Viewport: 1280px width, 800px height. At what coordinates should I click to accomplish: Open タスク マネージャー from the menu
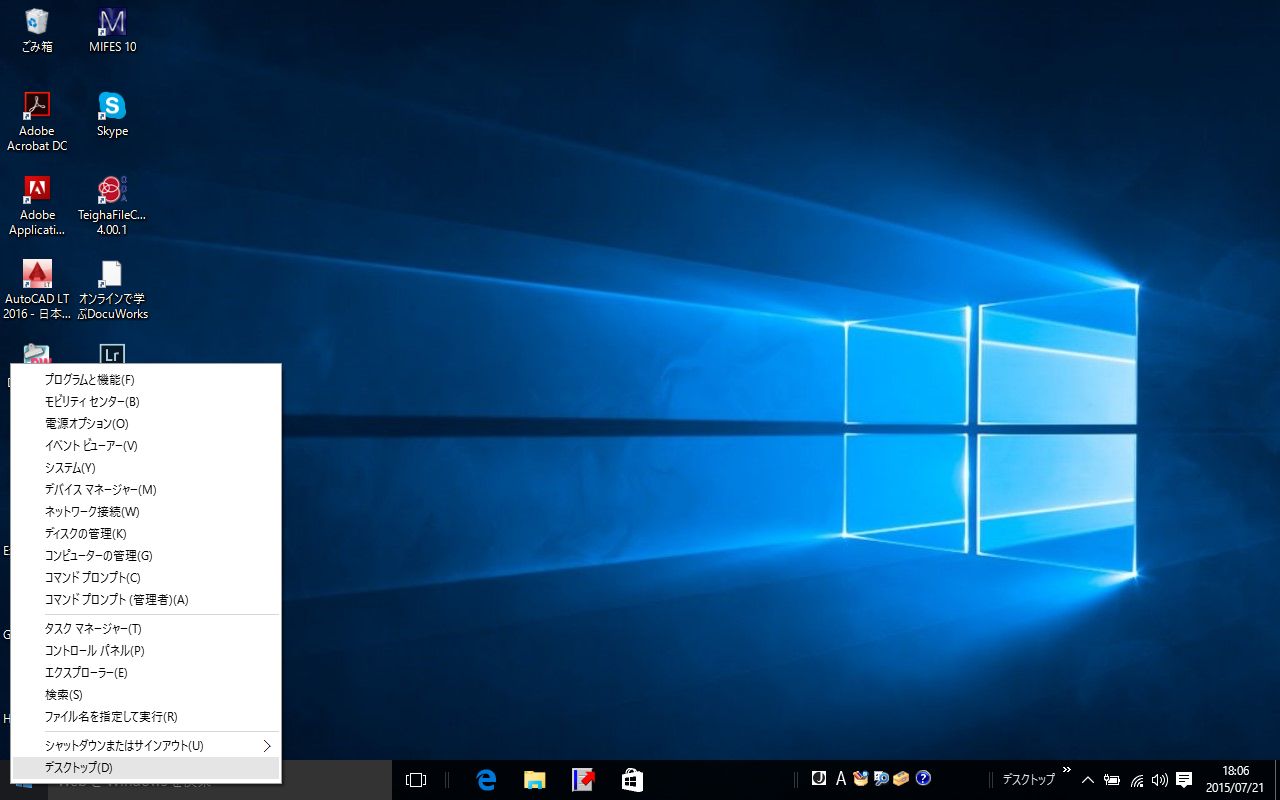click(93, 629)
